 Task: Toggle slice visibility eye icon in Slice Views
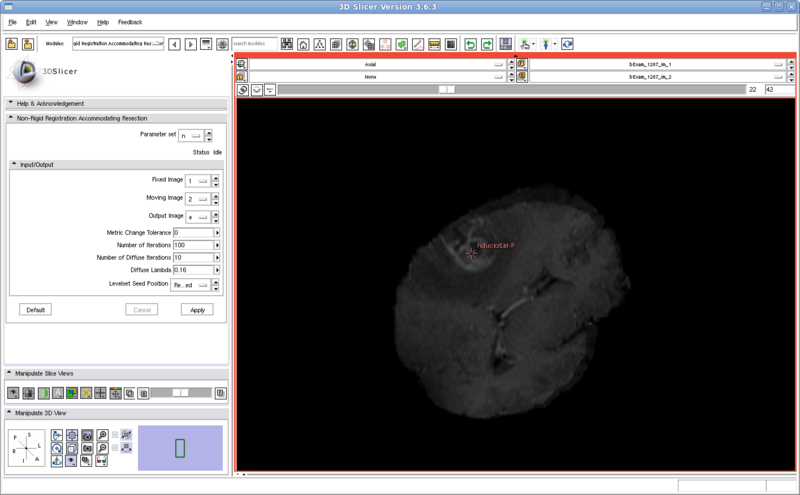click(x=14, y=393)
